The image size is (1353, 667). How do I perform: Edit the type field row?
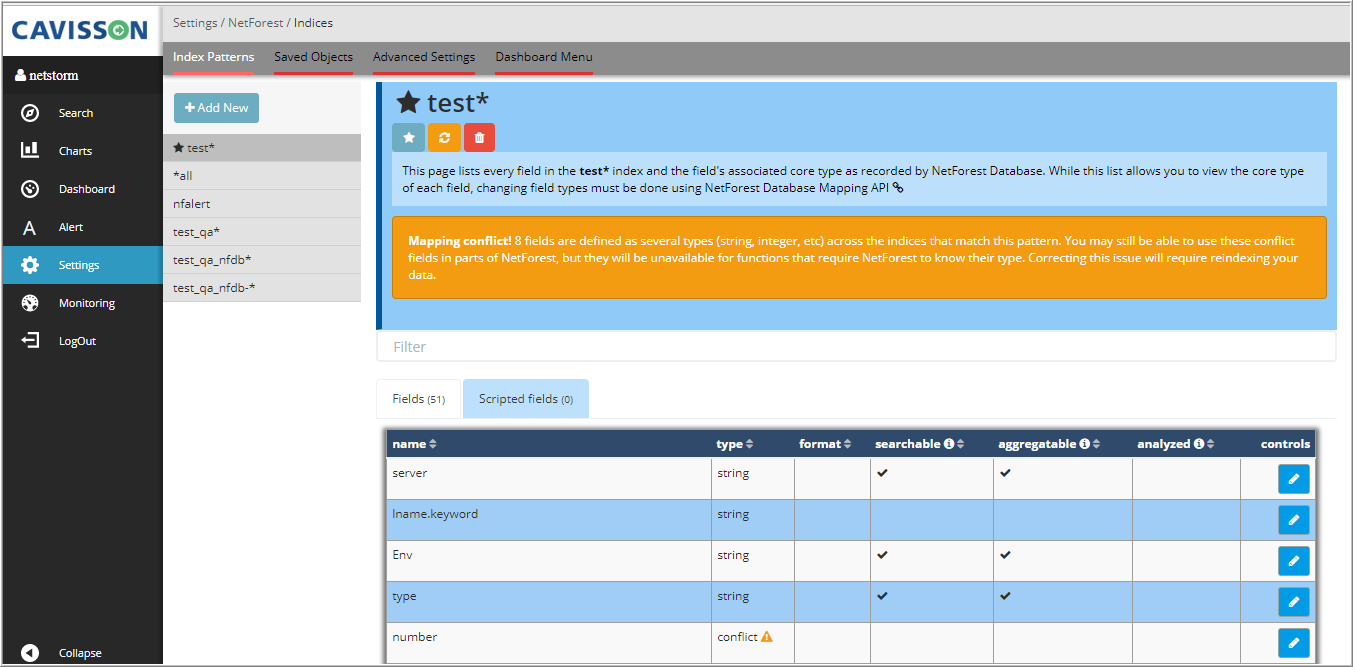tap(1293, 602)
